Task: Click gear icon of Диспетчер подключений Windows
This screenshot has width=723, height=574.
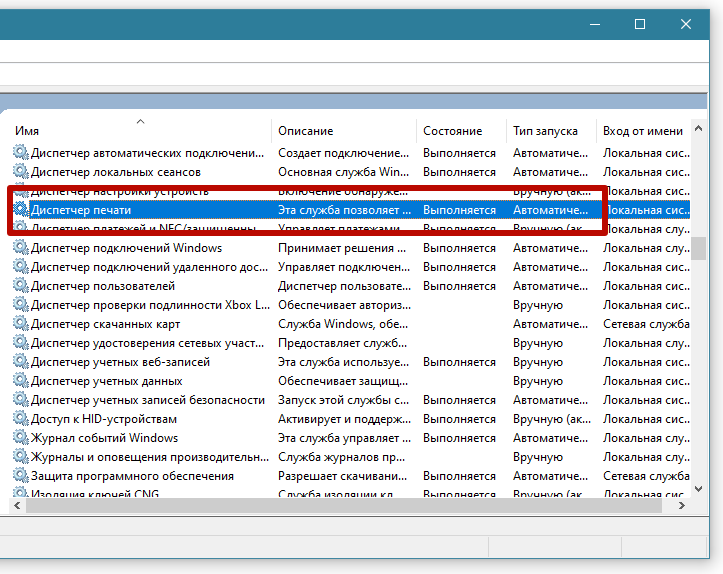Action: (x=20, y=248)
